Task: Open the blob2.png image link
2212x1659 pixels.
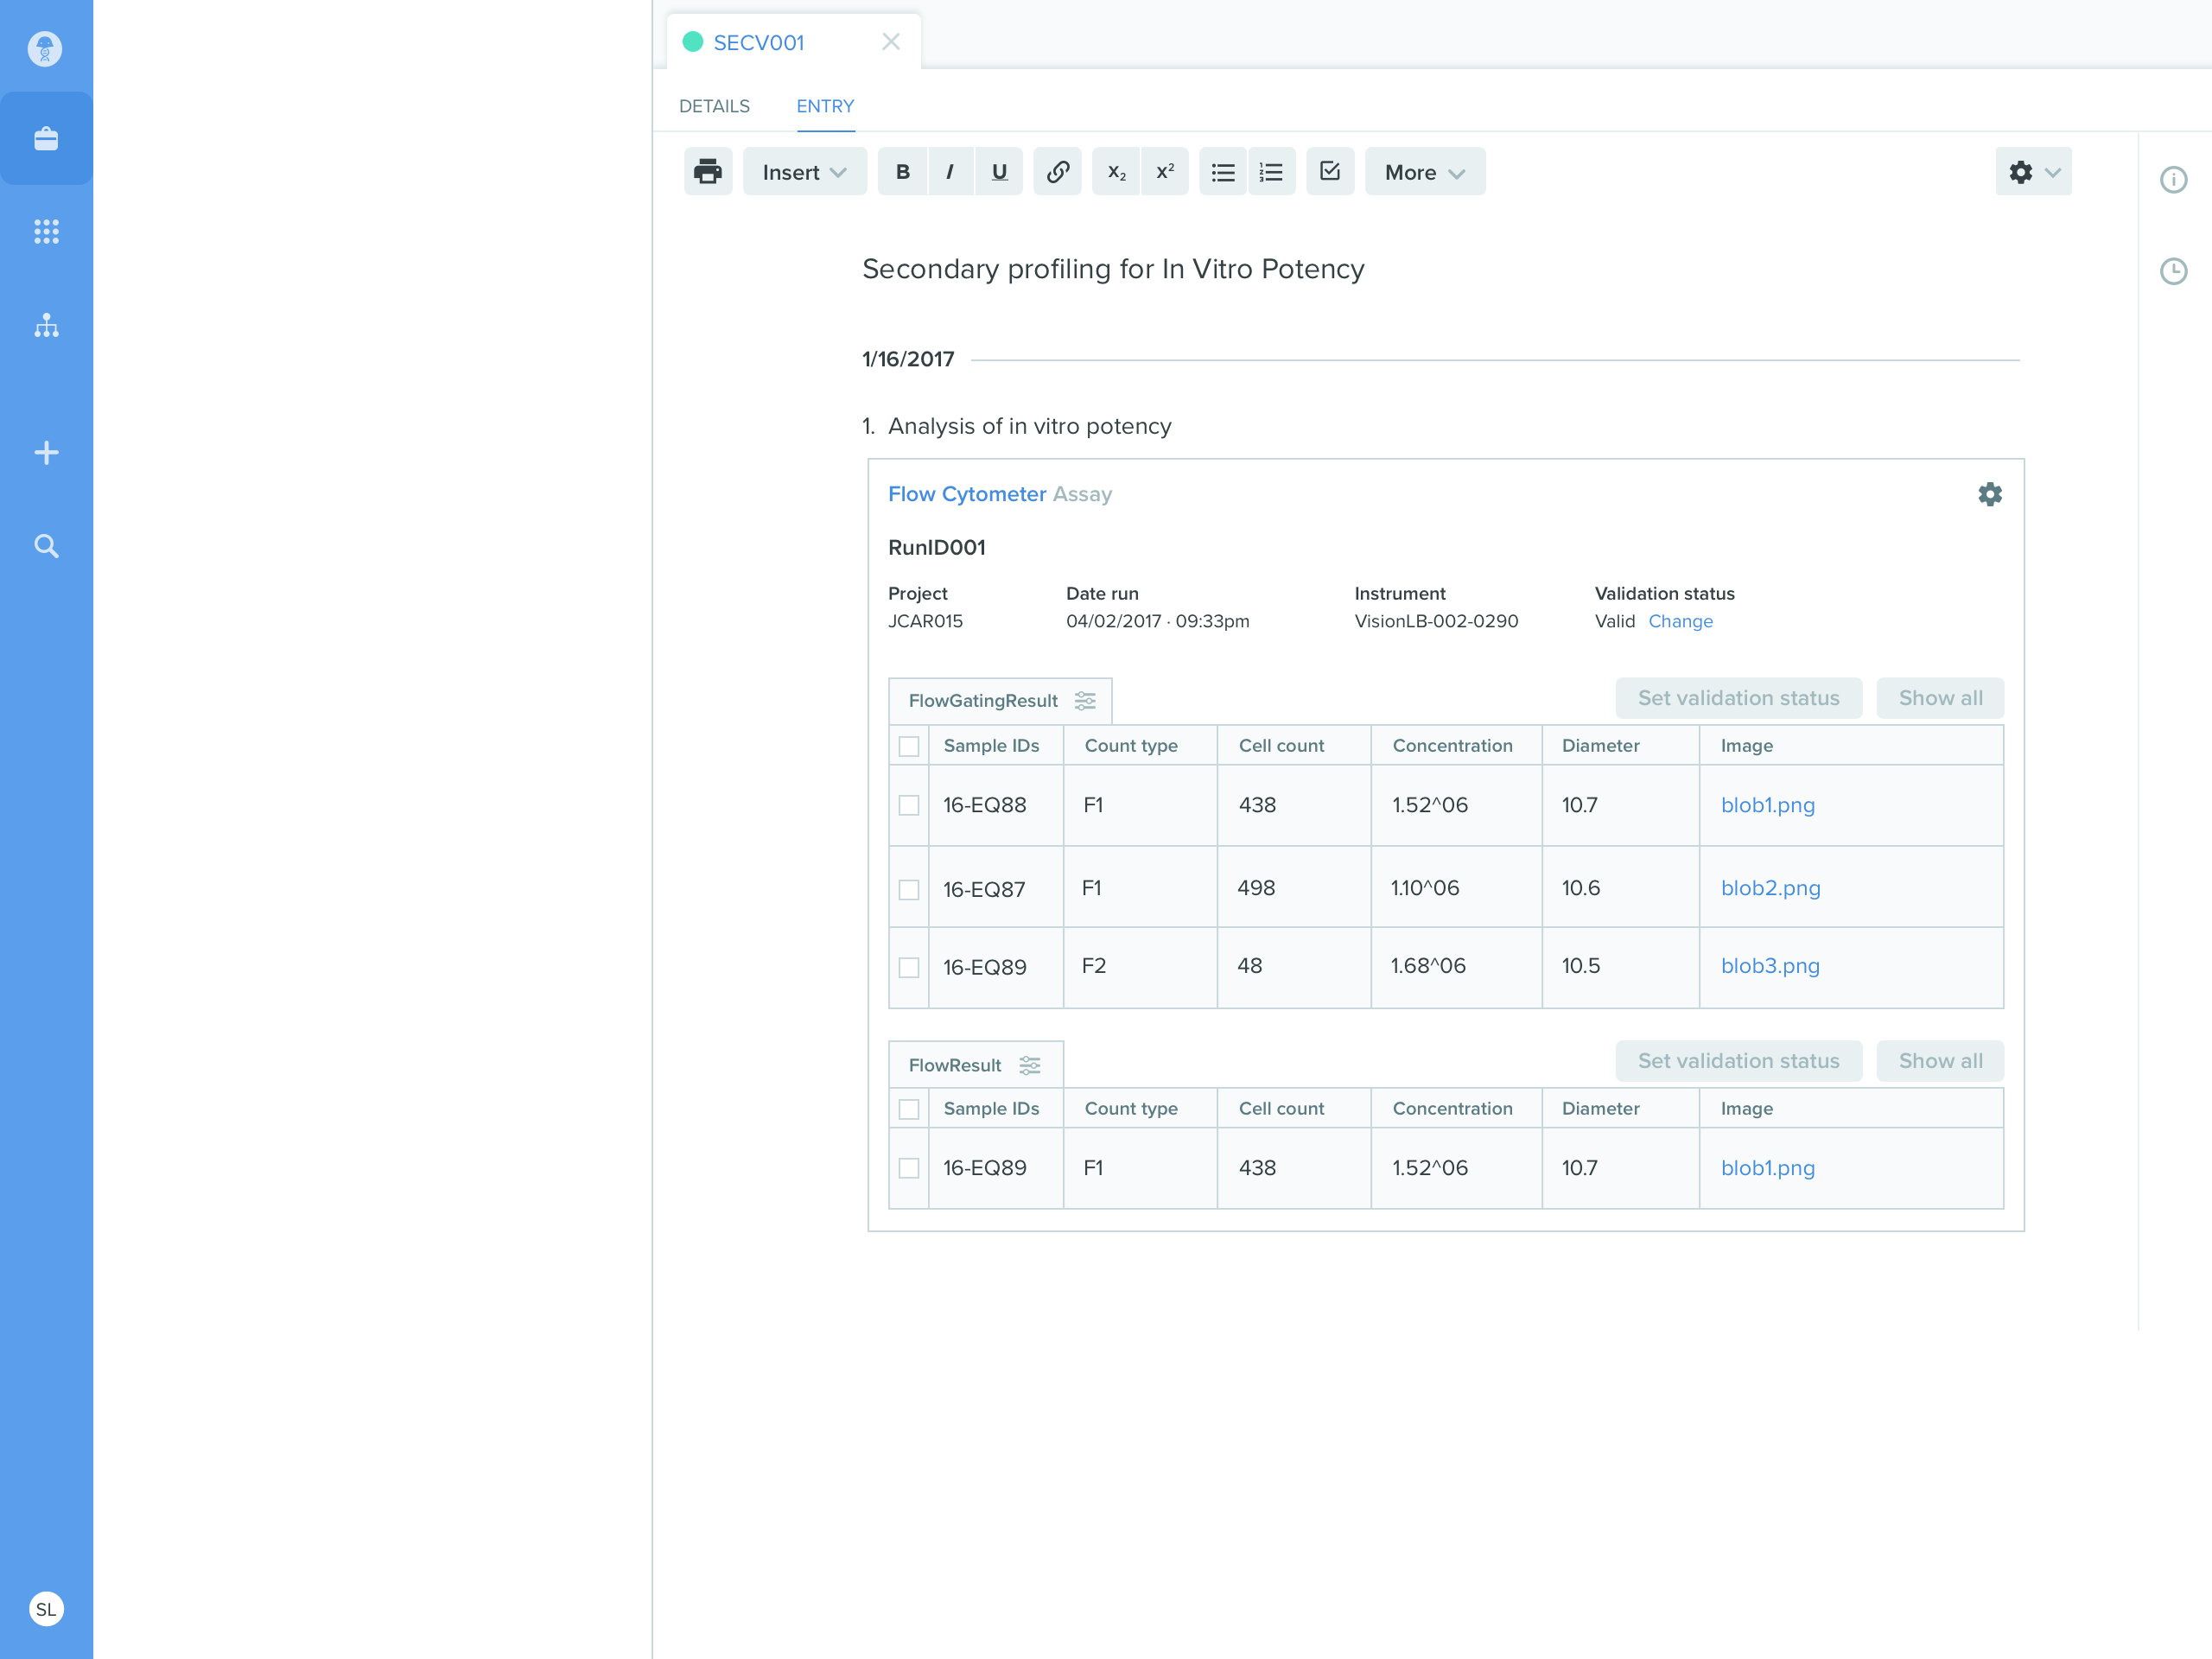Action: [1770, 888]
